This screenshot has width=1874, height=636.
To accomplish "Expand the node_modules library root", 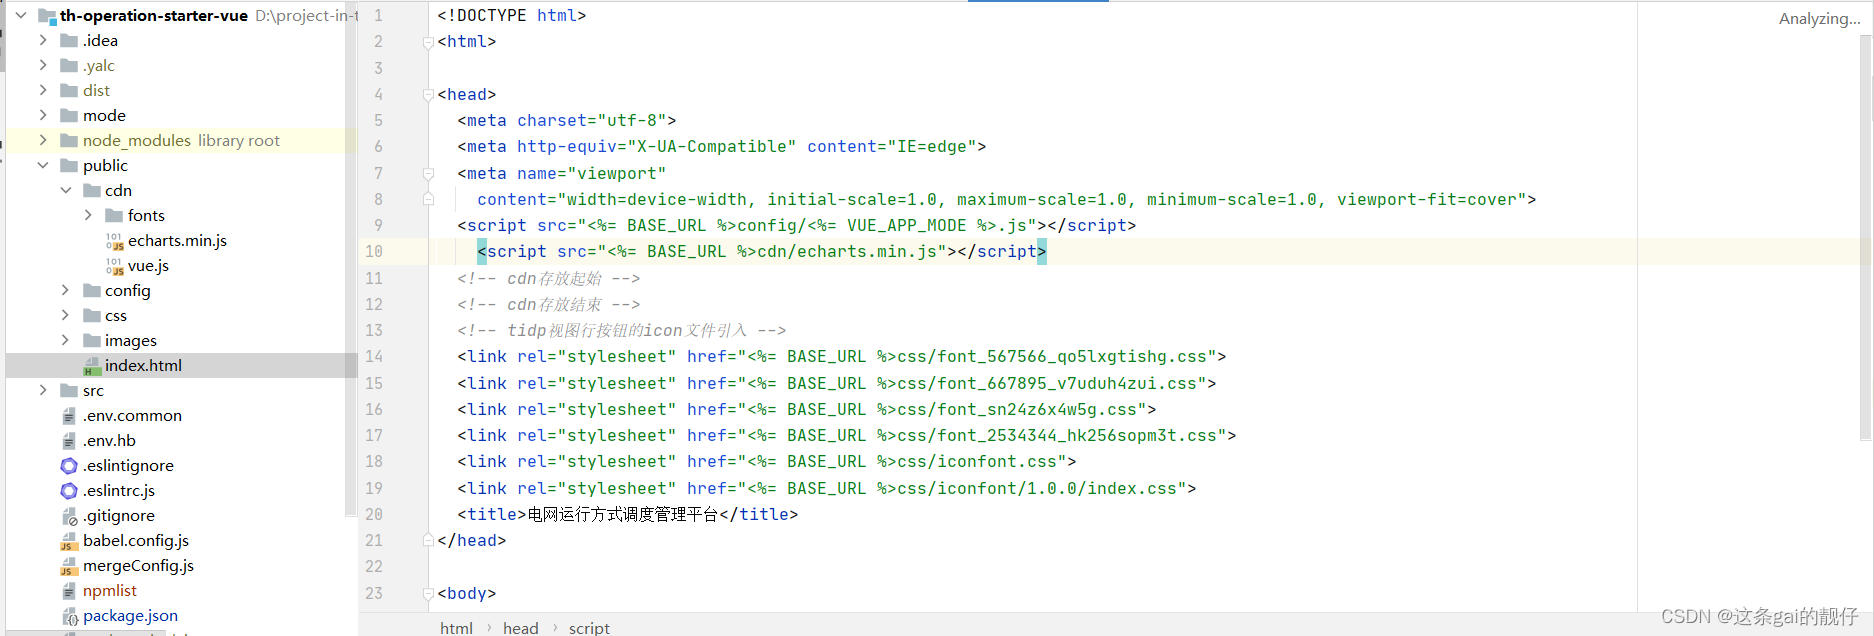I will [x=43, y=140].
